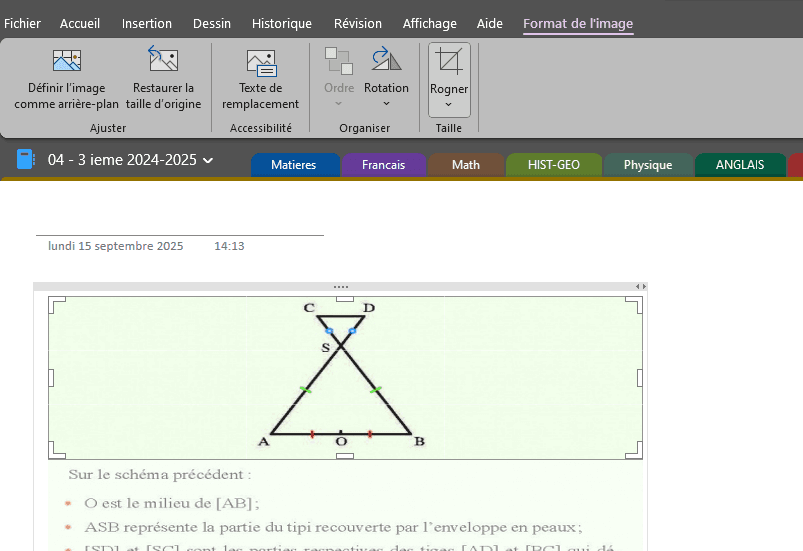
Task: Click the notebook icon beside the notebook name
Action: coord(26,160)
